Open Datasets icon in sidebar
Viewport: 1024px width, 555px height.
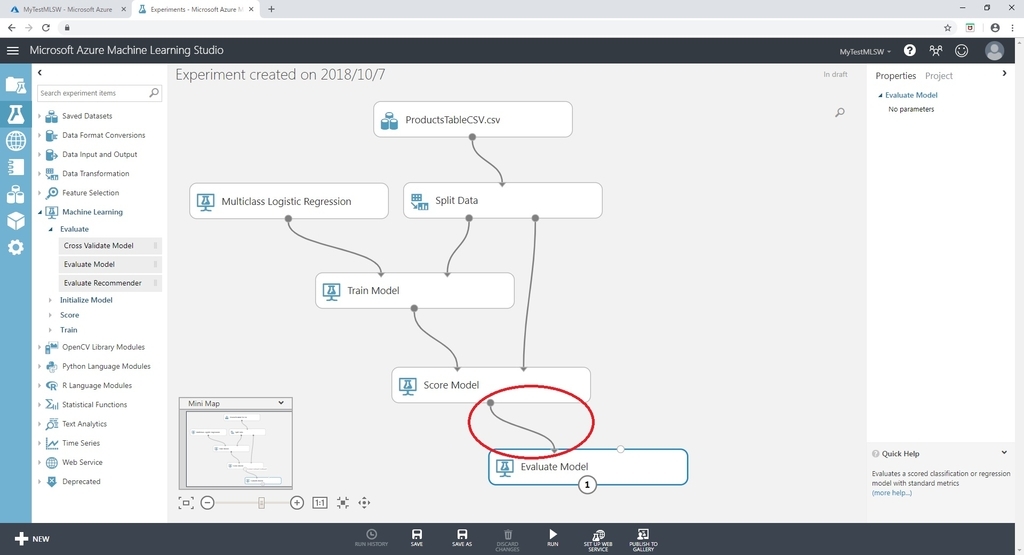click(16, 194)
